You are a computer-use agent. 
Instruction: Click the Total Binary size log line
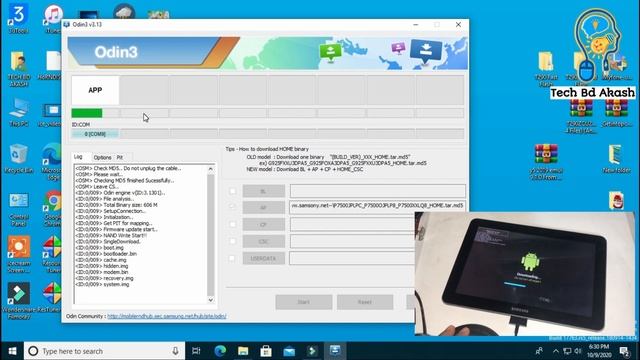pyautogui.click(x=116, y=205)
